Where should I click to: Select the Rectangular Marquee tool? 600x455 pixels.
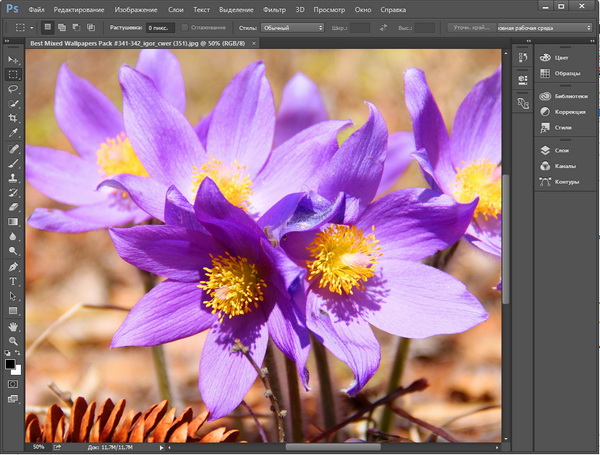coord(13,74)
